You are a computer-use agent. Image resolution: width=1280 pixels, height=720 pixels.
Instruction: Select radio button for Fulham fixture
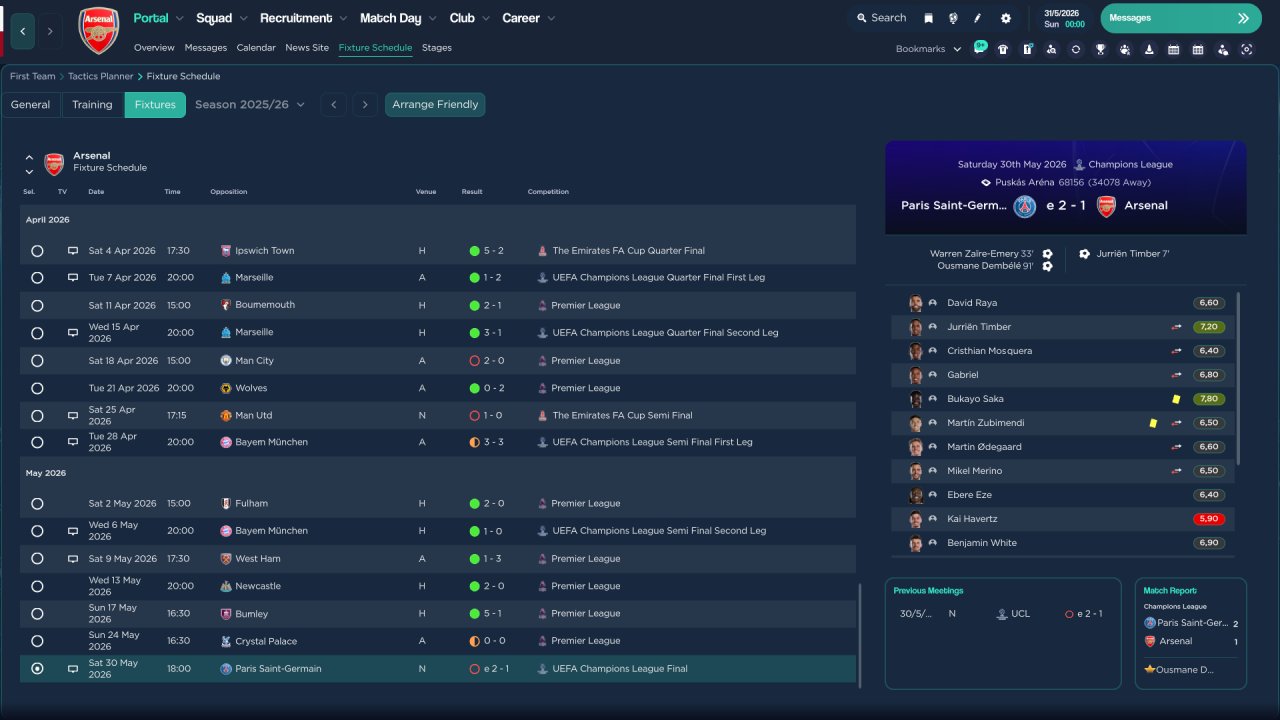(x=37, y=504)
